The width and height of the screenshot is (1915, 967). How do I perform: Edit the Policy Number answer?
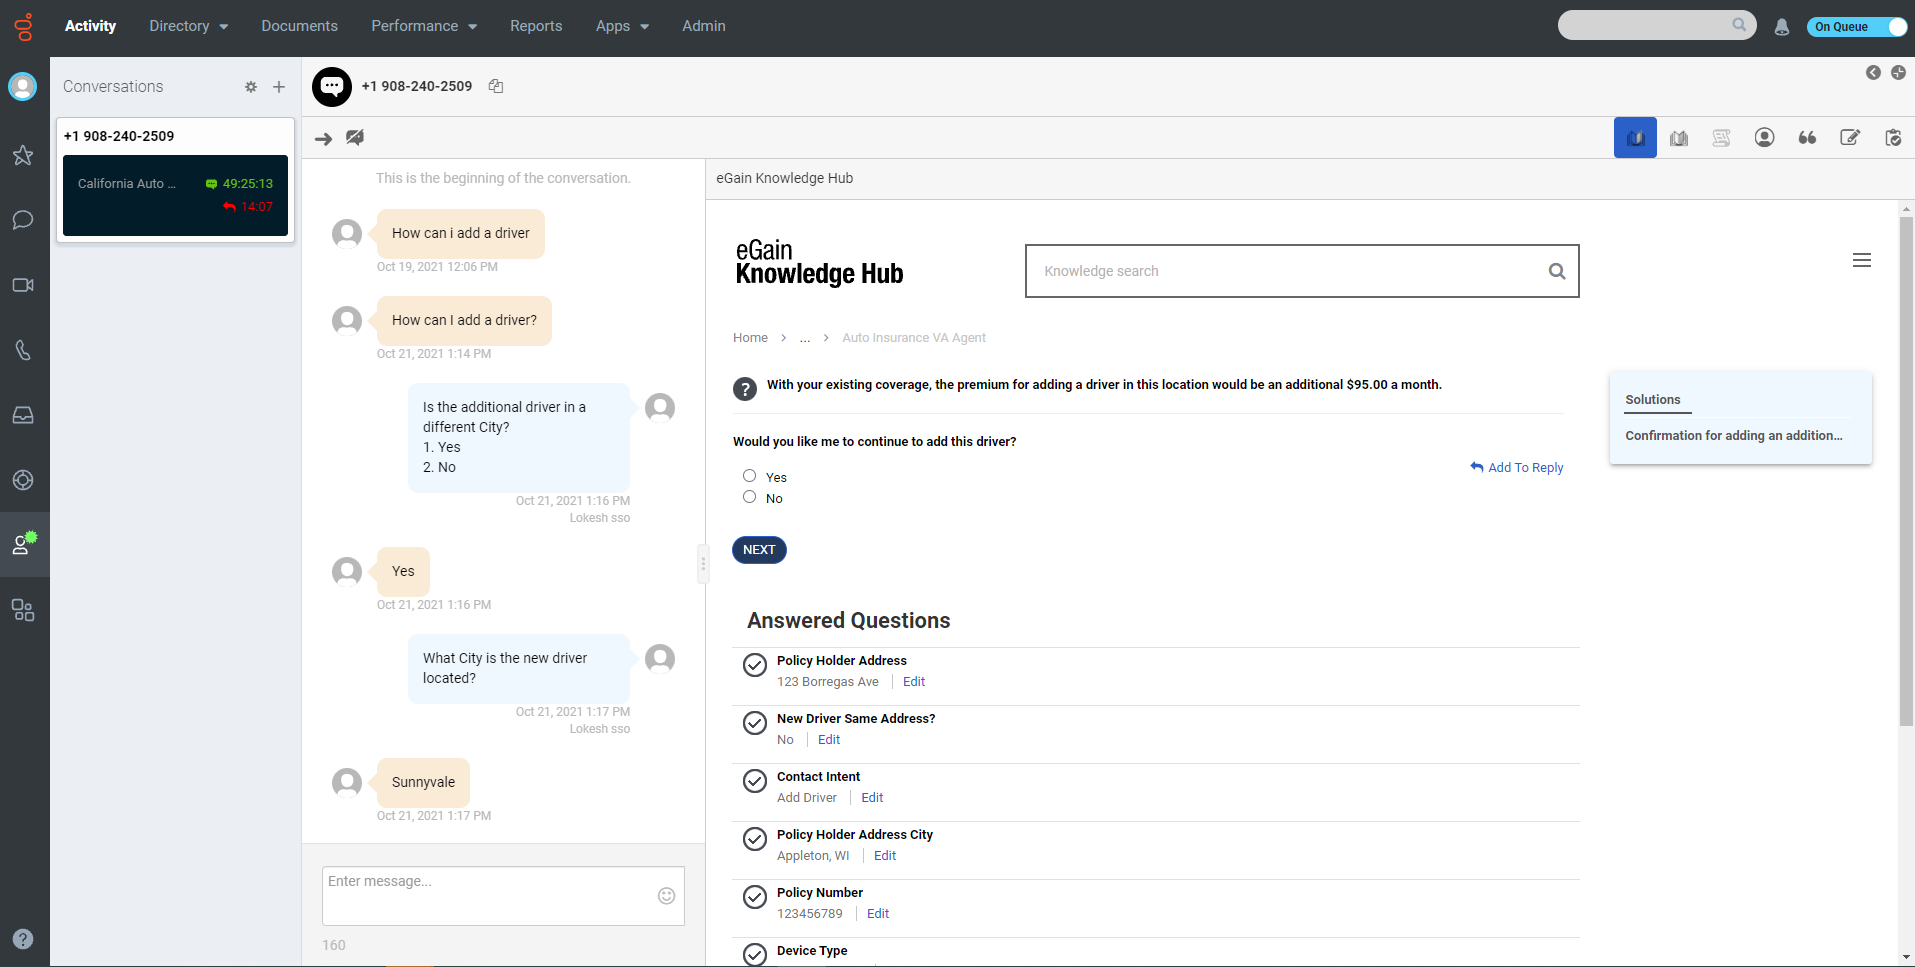pos(876,913)
